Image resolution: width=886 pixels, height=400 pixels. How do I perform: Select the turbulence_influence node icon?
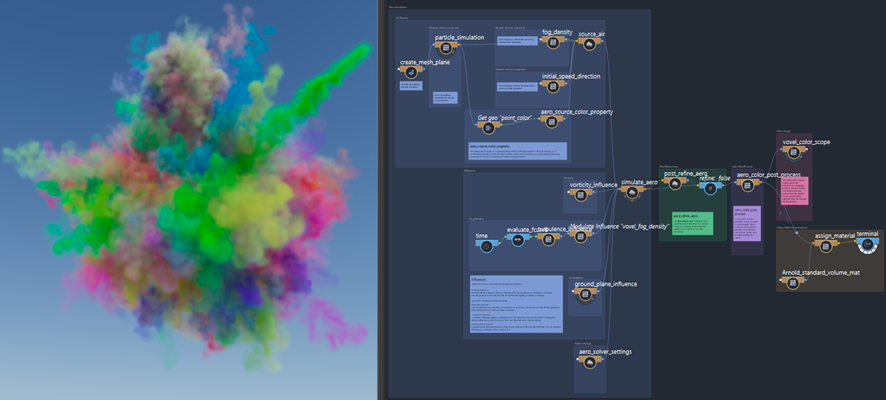[x=548, y=239]
